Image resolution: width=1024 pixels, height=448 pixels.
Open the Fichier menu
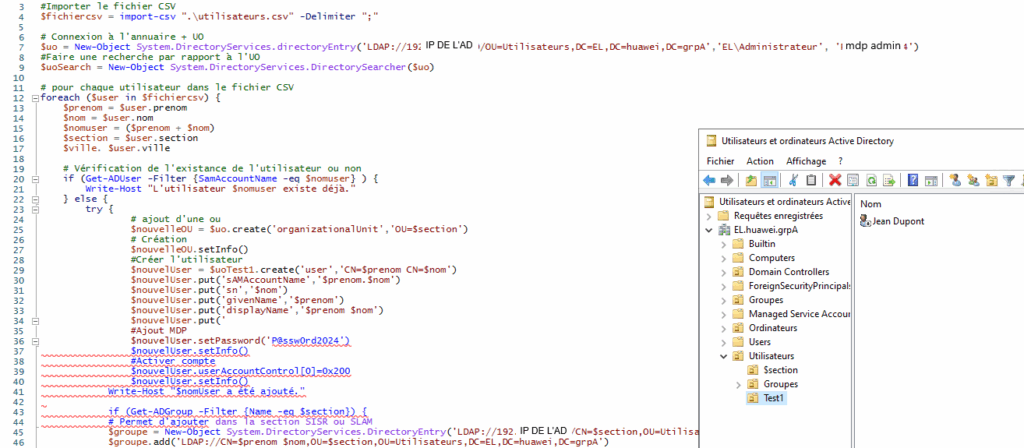[720, 160]
